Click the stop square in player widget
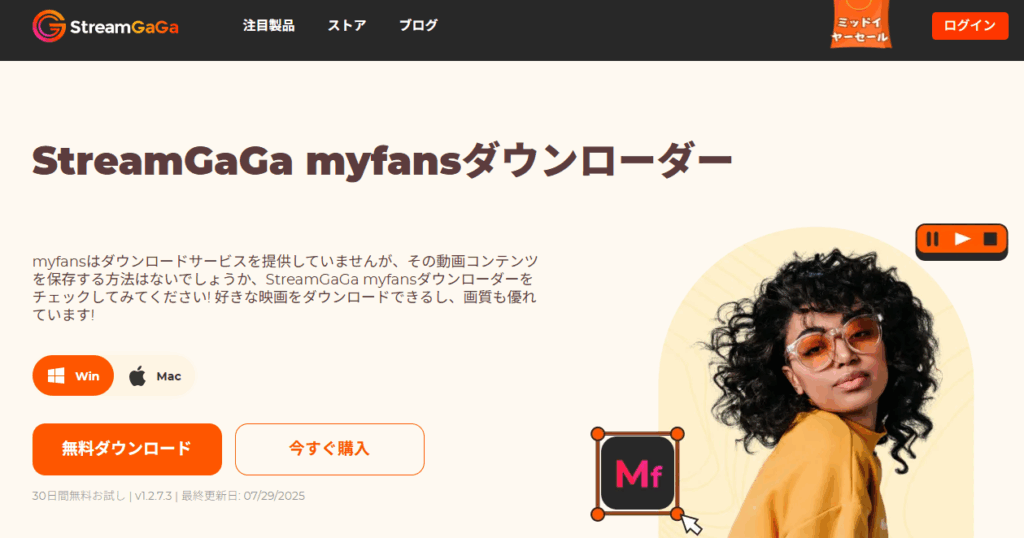This screenshot has height=538, width=1024. tap(991, 239)
